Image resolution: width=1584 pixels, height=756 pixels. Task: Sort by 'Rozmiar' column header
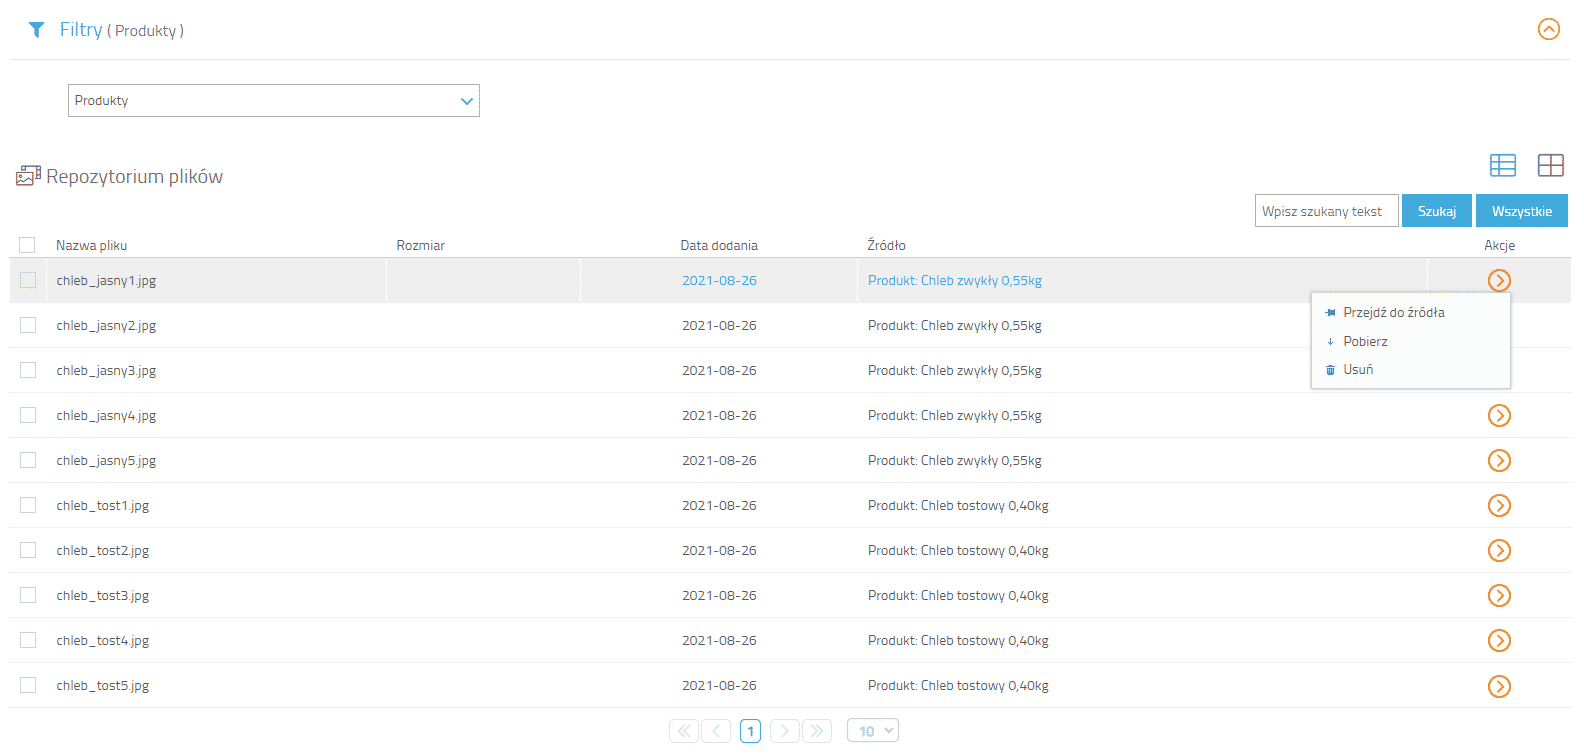[x=420, y=245]
